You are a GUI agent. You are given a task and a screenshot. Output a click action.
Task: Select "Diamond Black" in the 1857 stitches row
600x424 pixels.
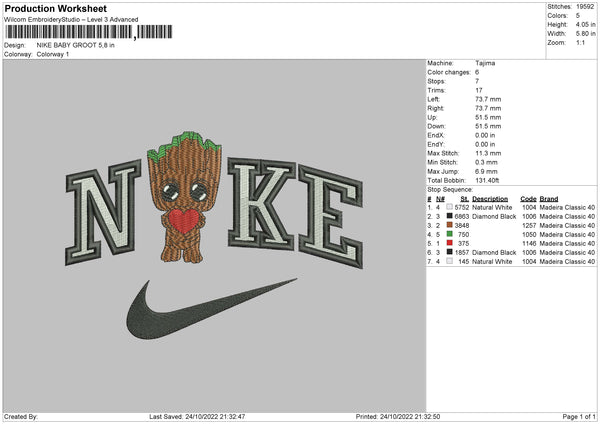click(494, 253)
